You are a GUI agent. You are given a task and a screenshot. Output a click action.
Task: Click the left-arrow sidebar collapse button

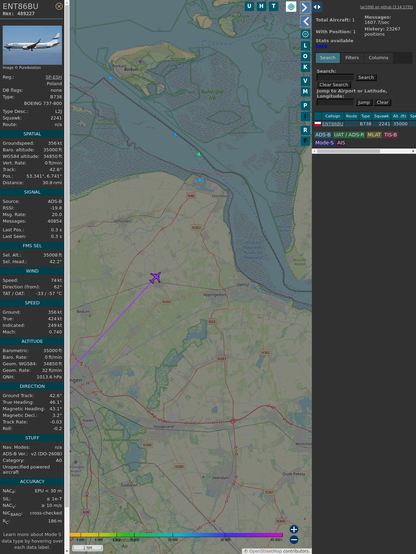pos(305,22)
